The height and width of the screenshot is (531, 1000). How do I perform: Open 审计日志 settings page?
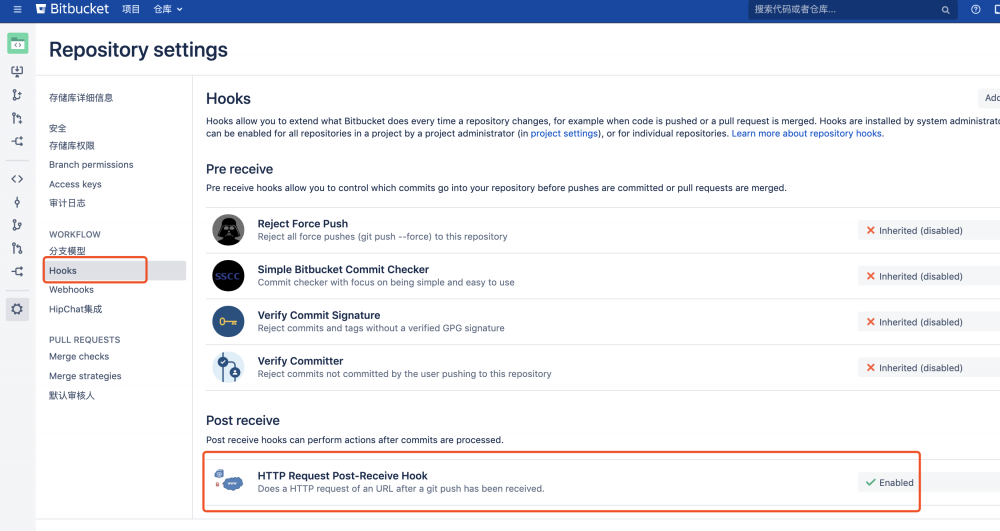(x=67, y=203)
